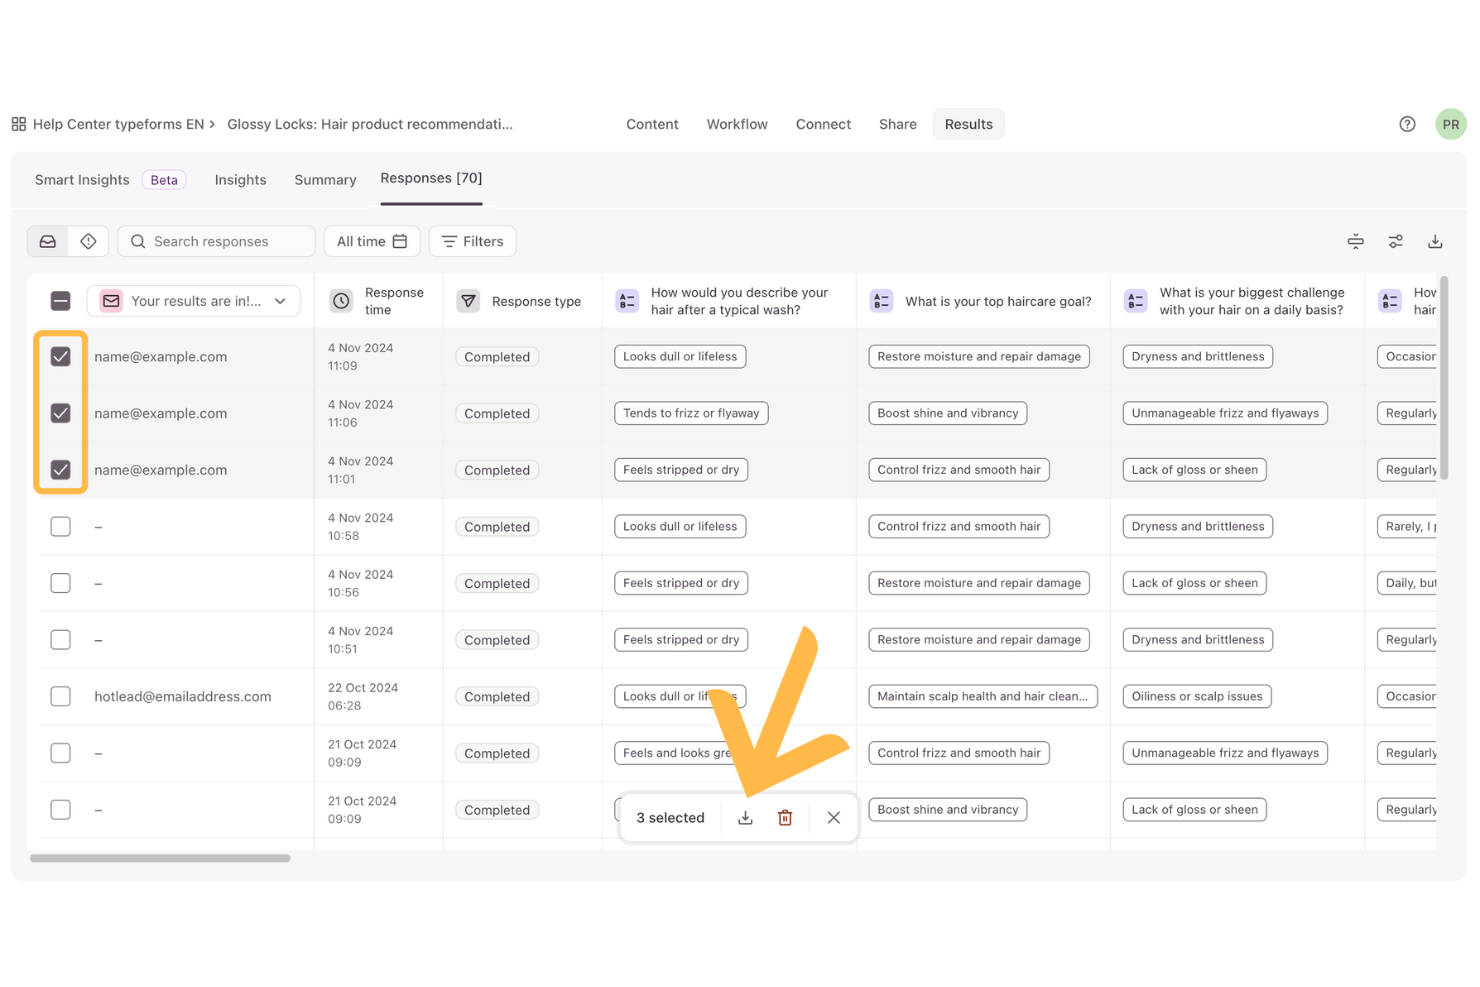The image size is (1480, 987).
Task: Open the Share tab
Action: tap(898, 124)
